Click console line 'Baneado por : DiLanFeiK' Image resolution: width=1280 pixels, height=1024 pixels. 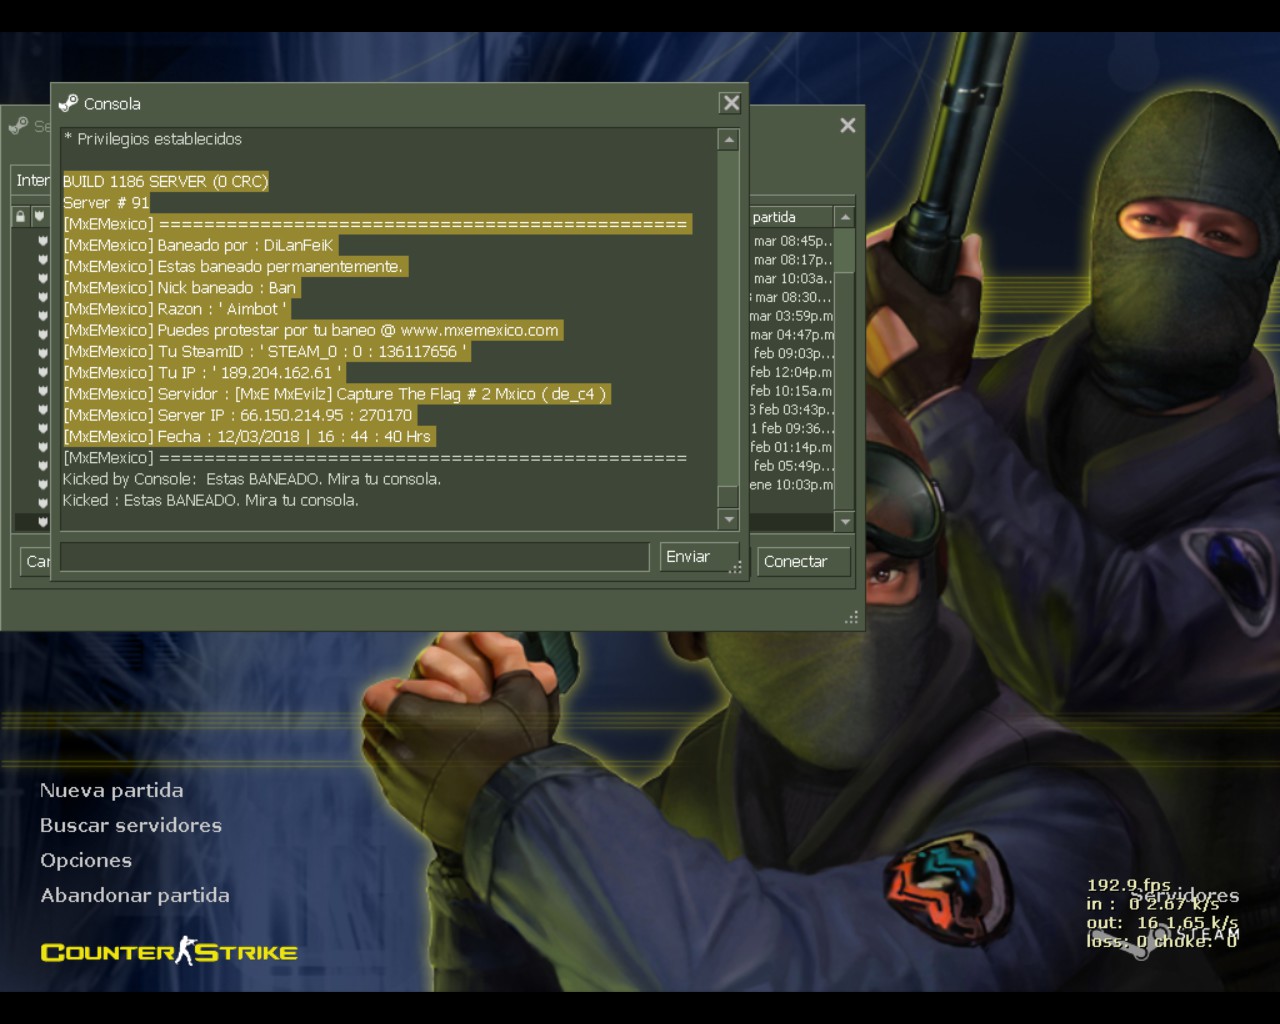[198, 245]
